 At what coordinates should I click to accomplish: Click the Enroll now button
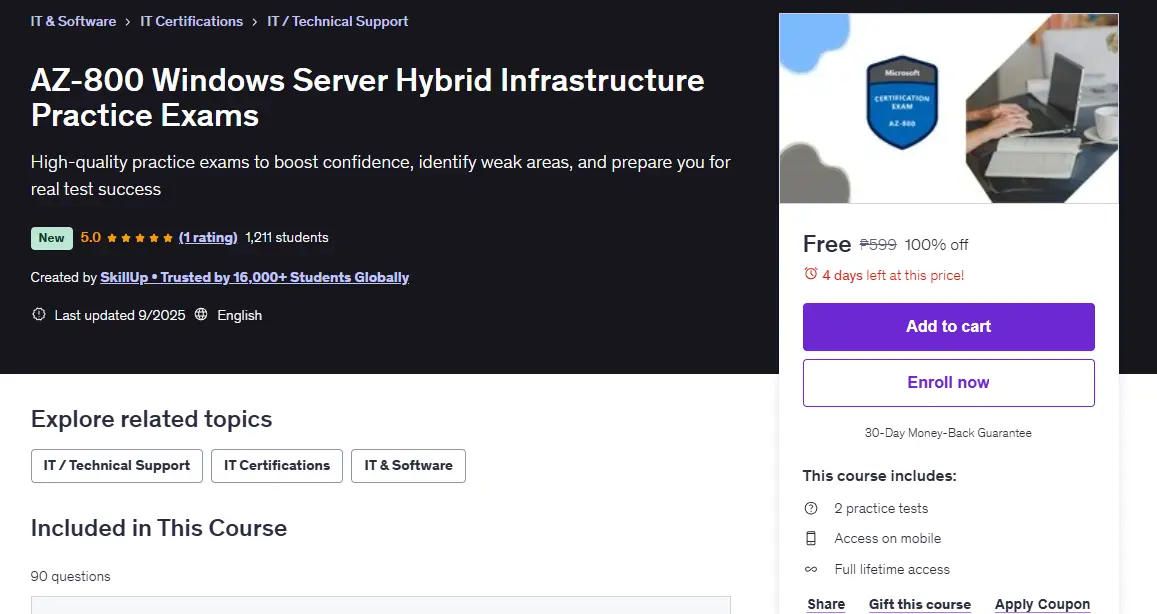coord(949,383)
